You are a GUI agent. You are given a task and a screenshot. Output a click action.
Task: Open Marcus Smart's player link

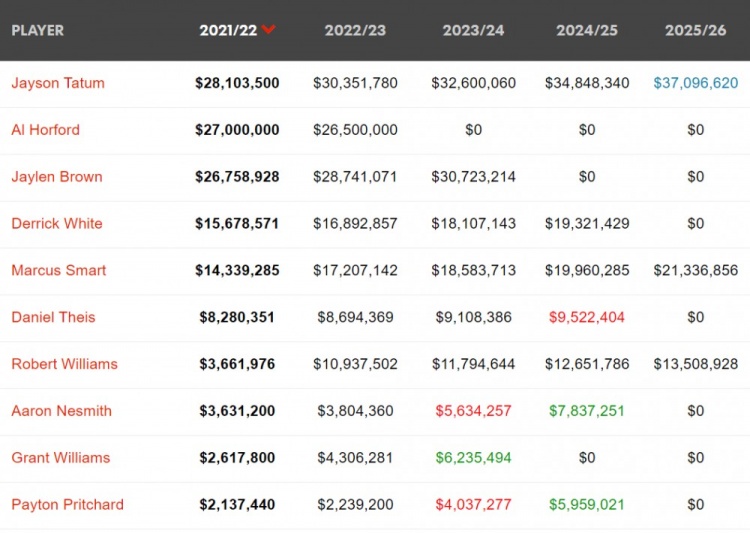[59, 271]
